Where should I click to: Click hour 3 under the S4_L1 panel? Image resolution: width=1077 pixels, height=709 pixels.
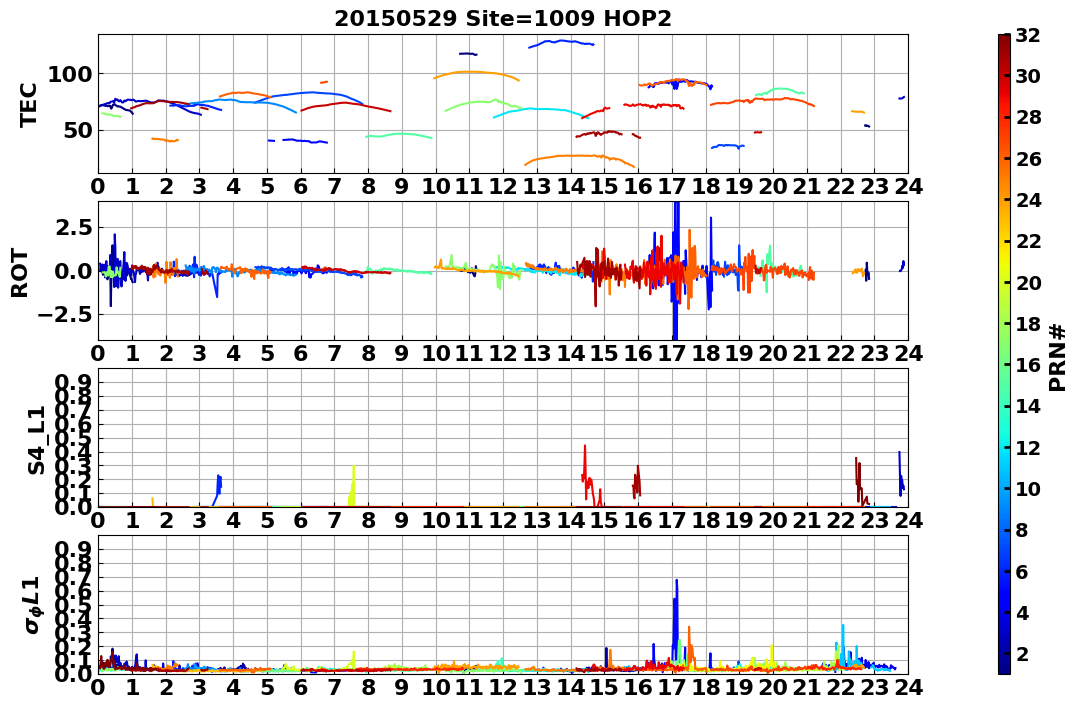point(200,520)
